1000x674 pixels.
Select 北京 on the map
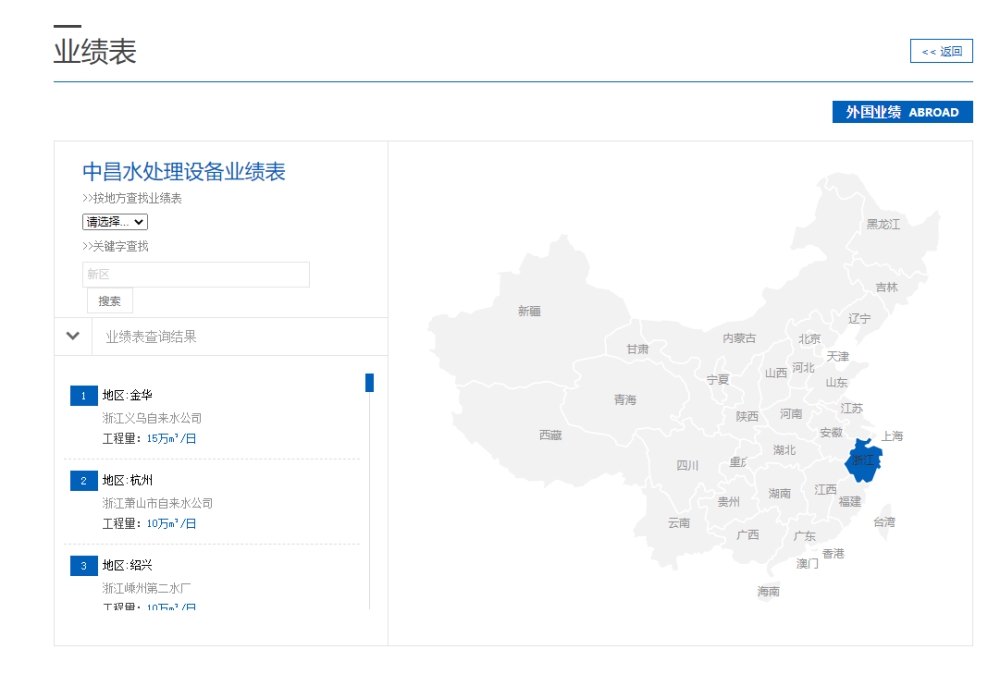pos(809,339)
